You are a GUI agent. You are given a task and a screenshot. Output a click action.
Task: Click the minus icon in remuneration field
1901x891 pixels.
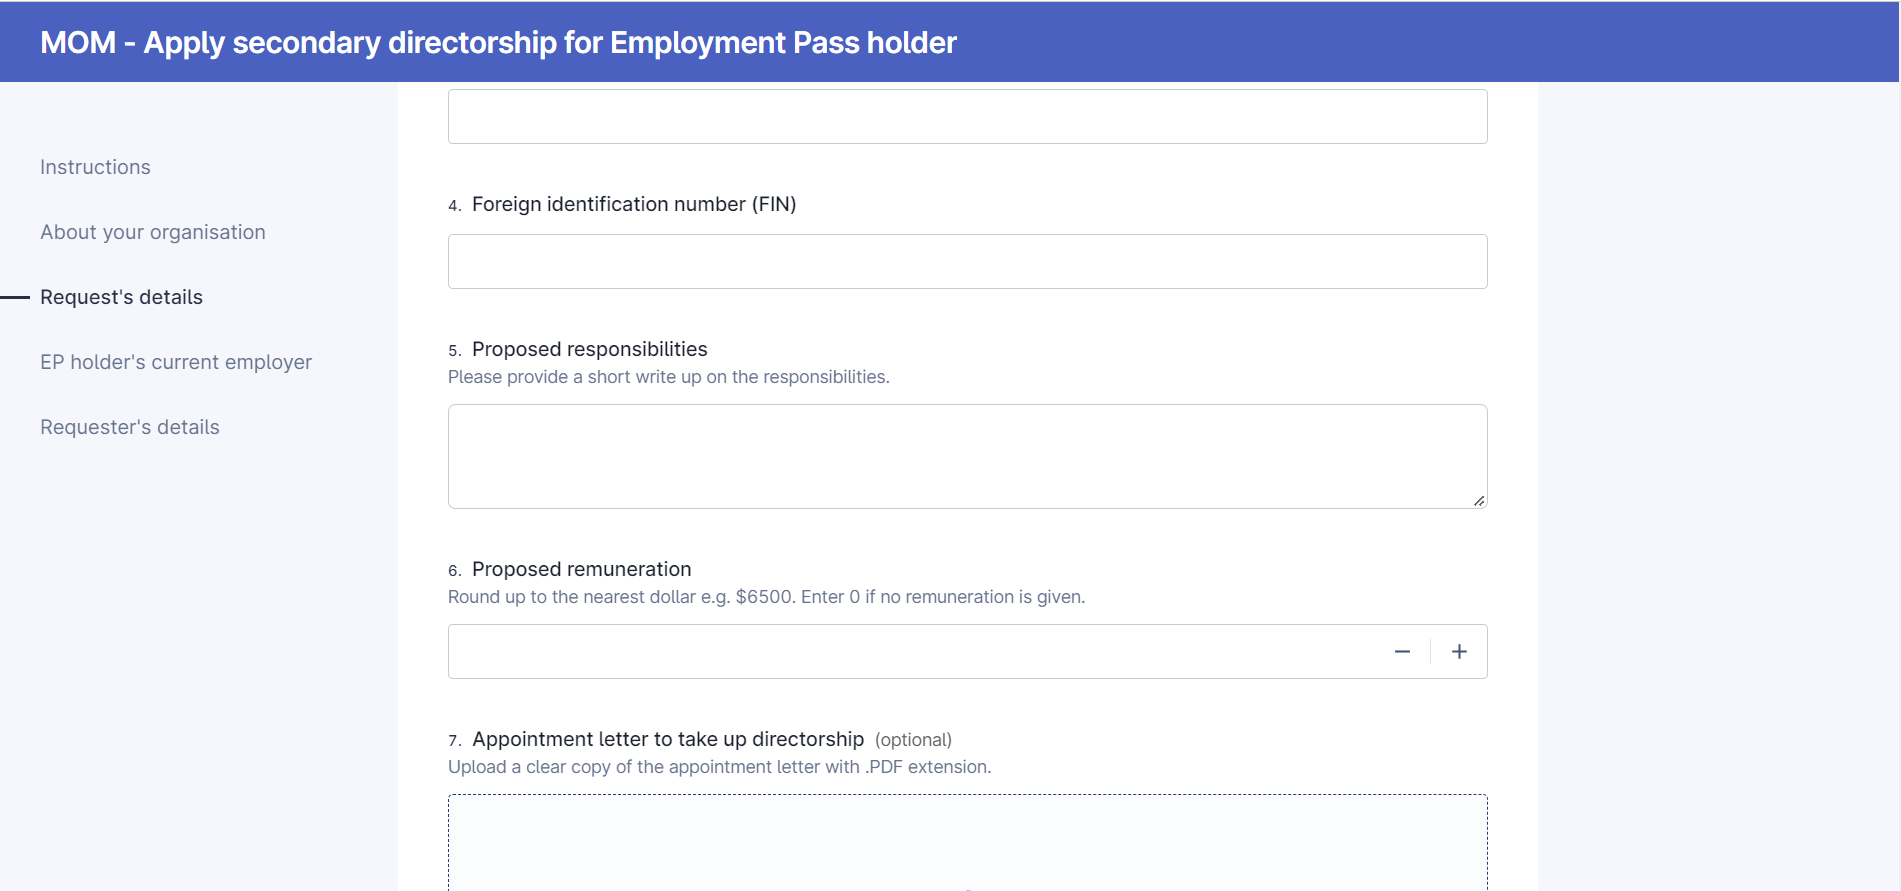click(1402, 652)
